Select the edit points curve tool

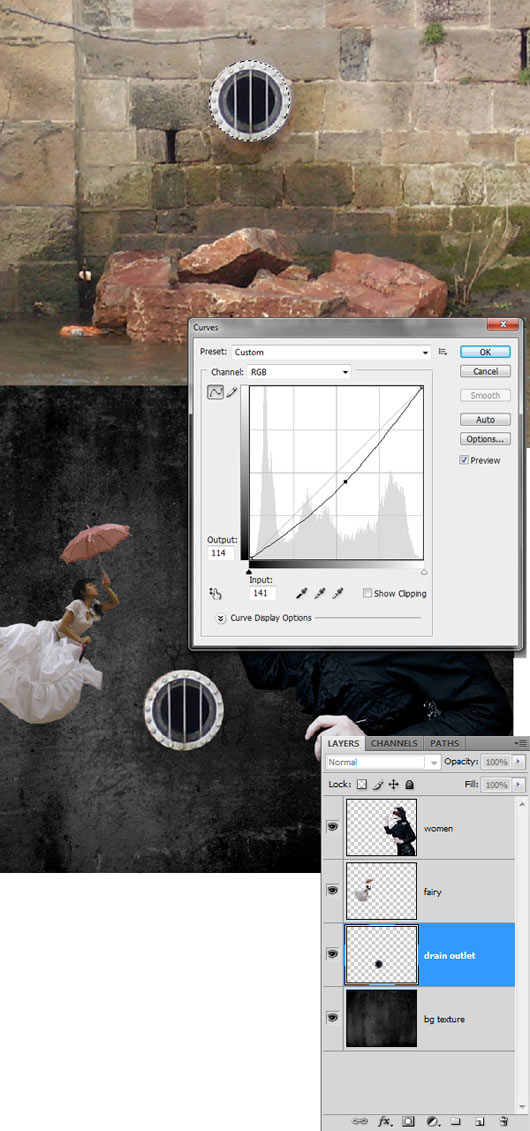click(x=215, y=392)
